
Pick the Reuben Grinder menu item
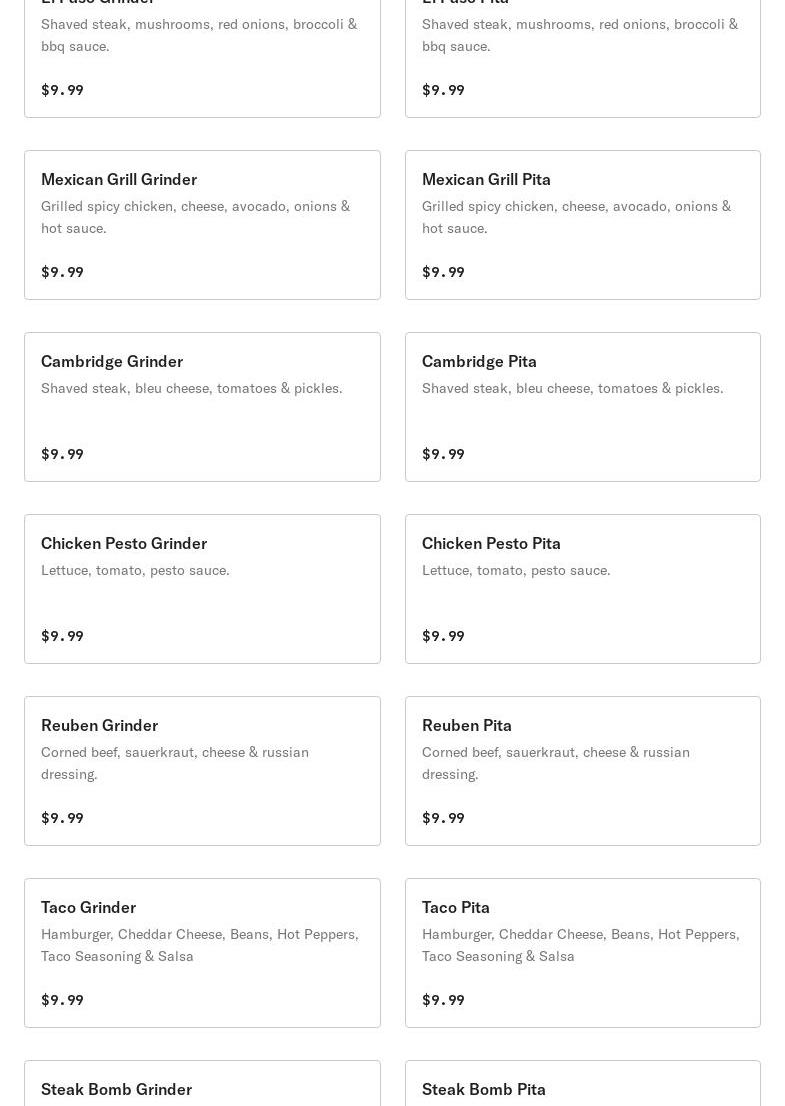click(202, 771)
